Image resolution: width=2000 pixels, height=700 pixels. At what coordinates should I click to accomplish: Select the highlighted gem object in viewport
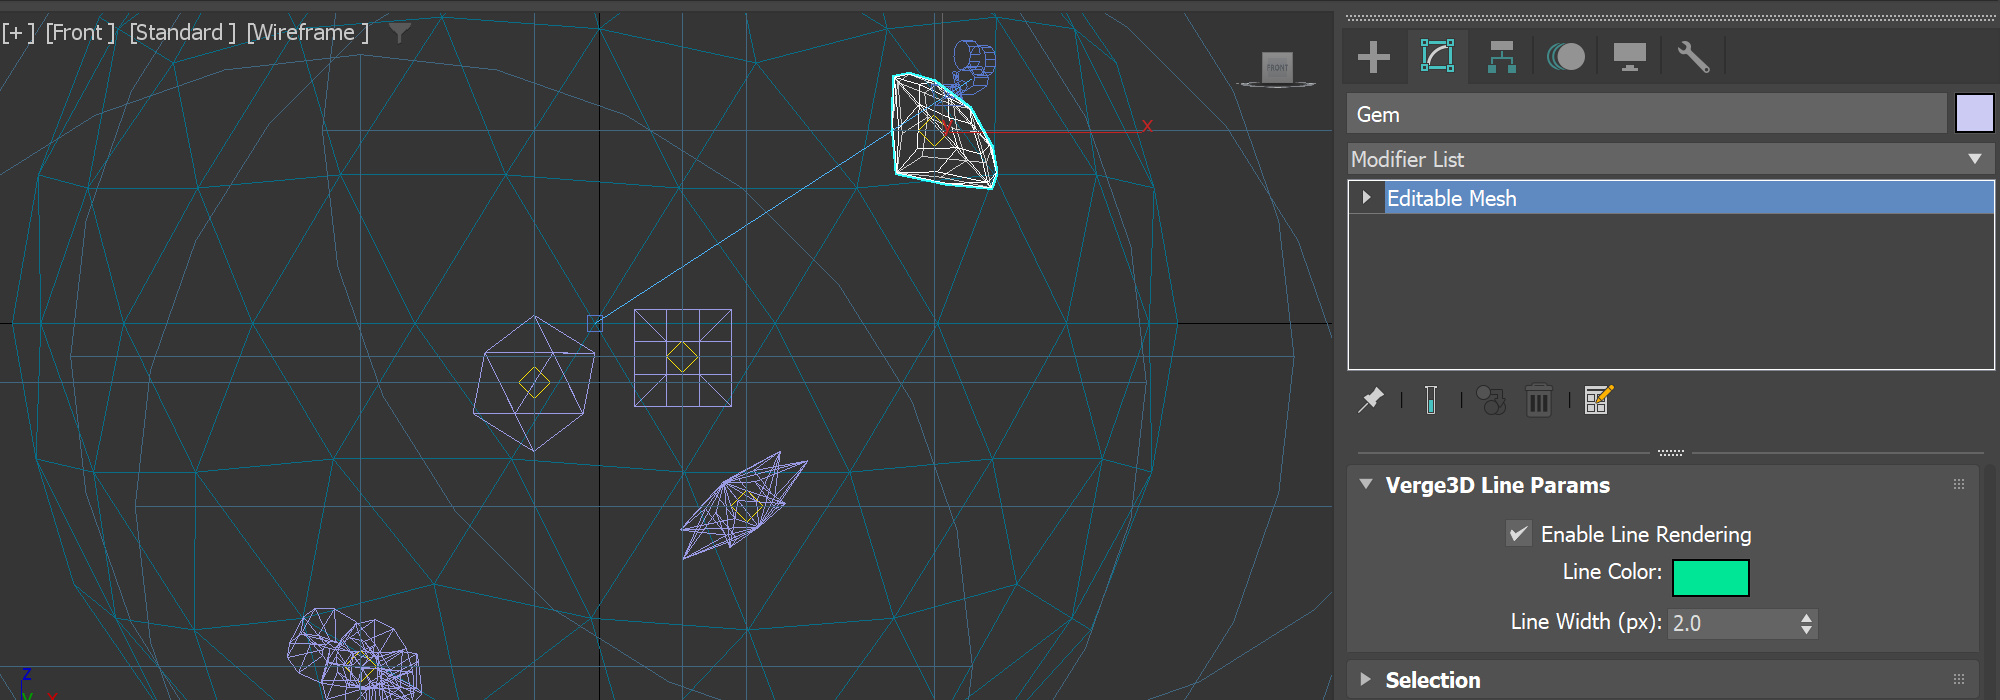945,131
